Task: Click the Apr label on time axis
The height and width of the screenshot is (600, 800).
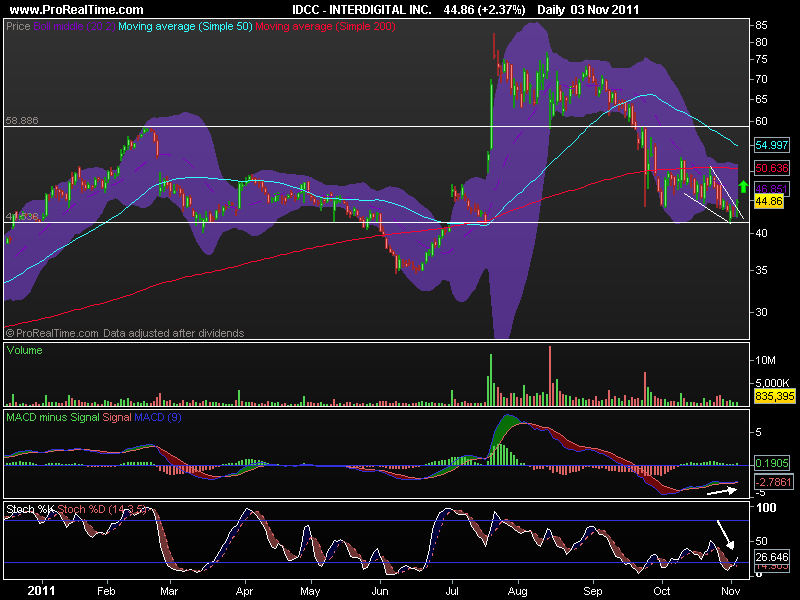Action: point(244,591)
